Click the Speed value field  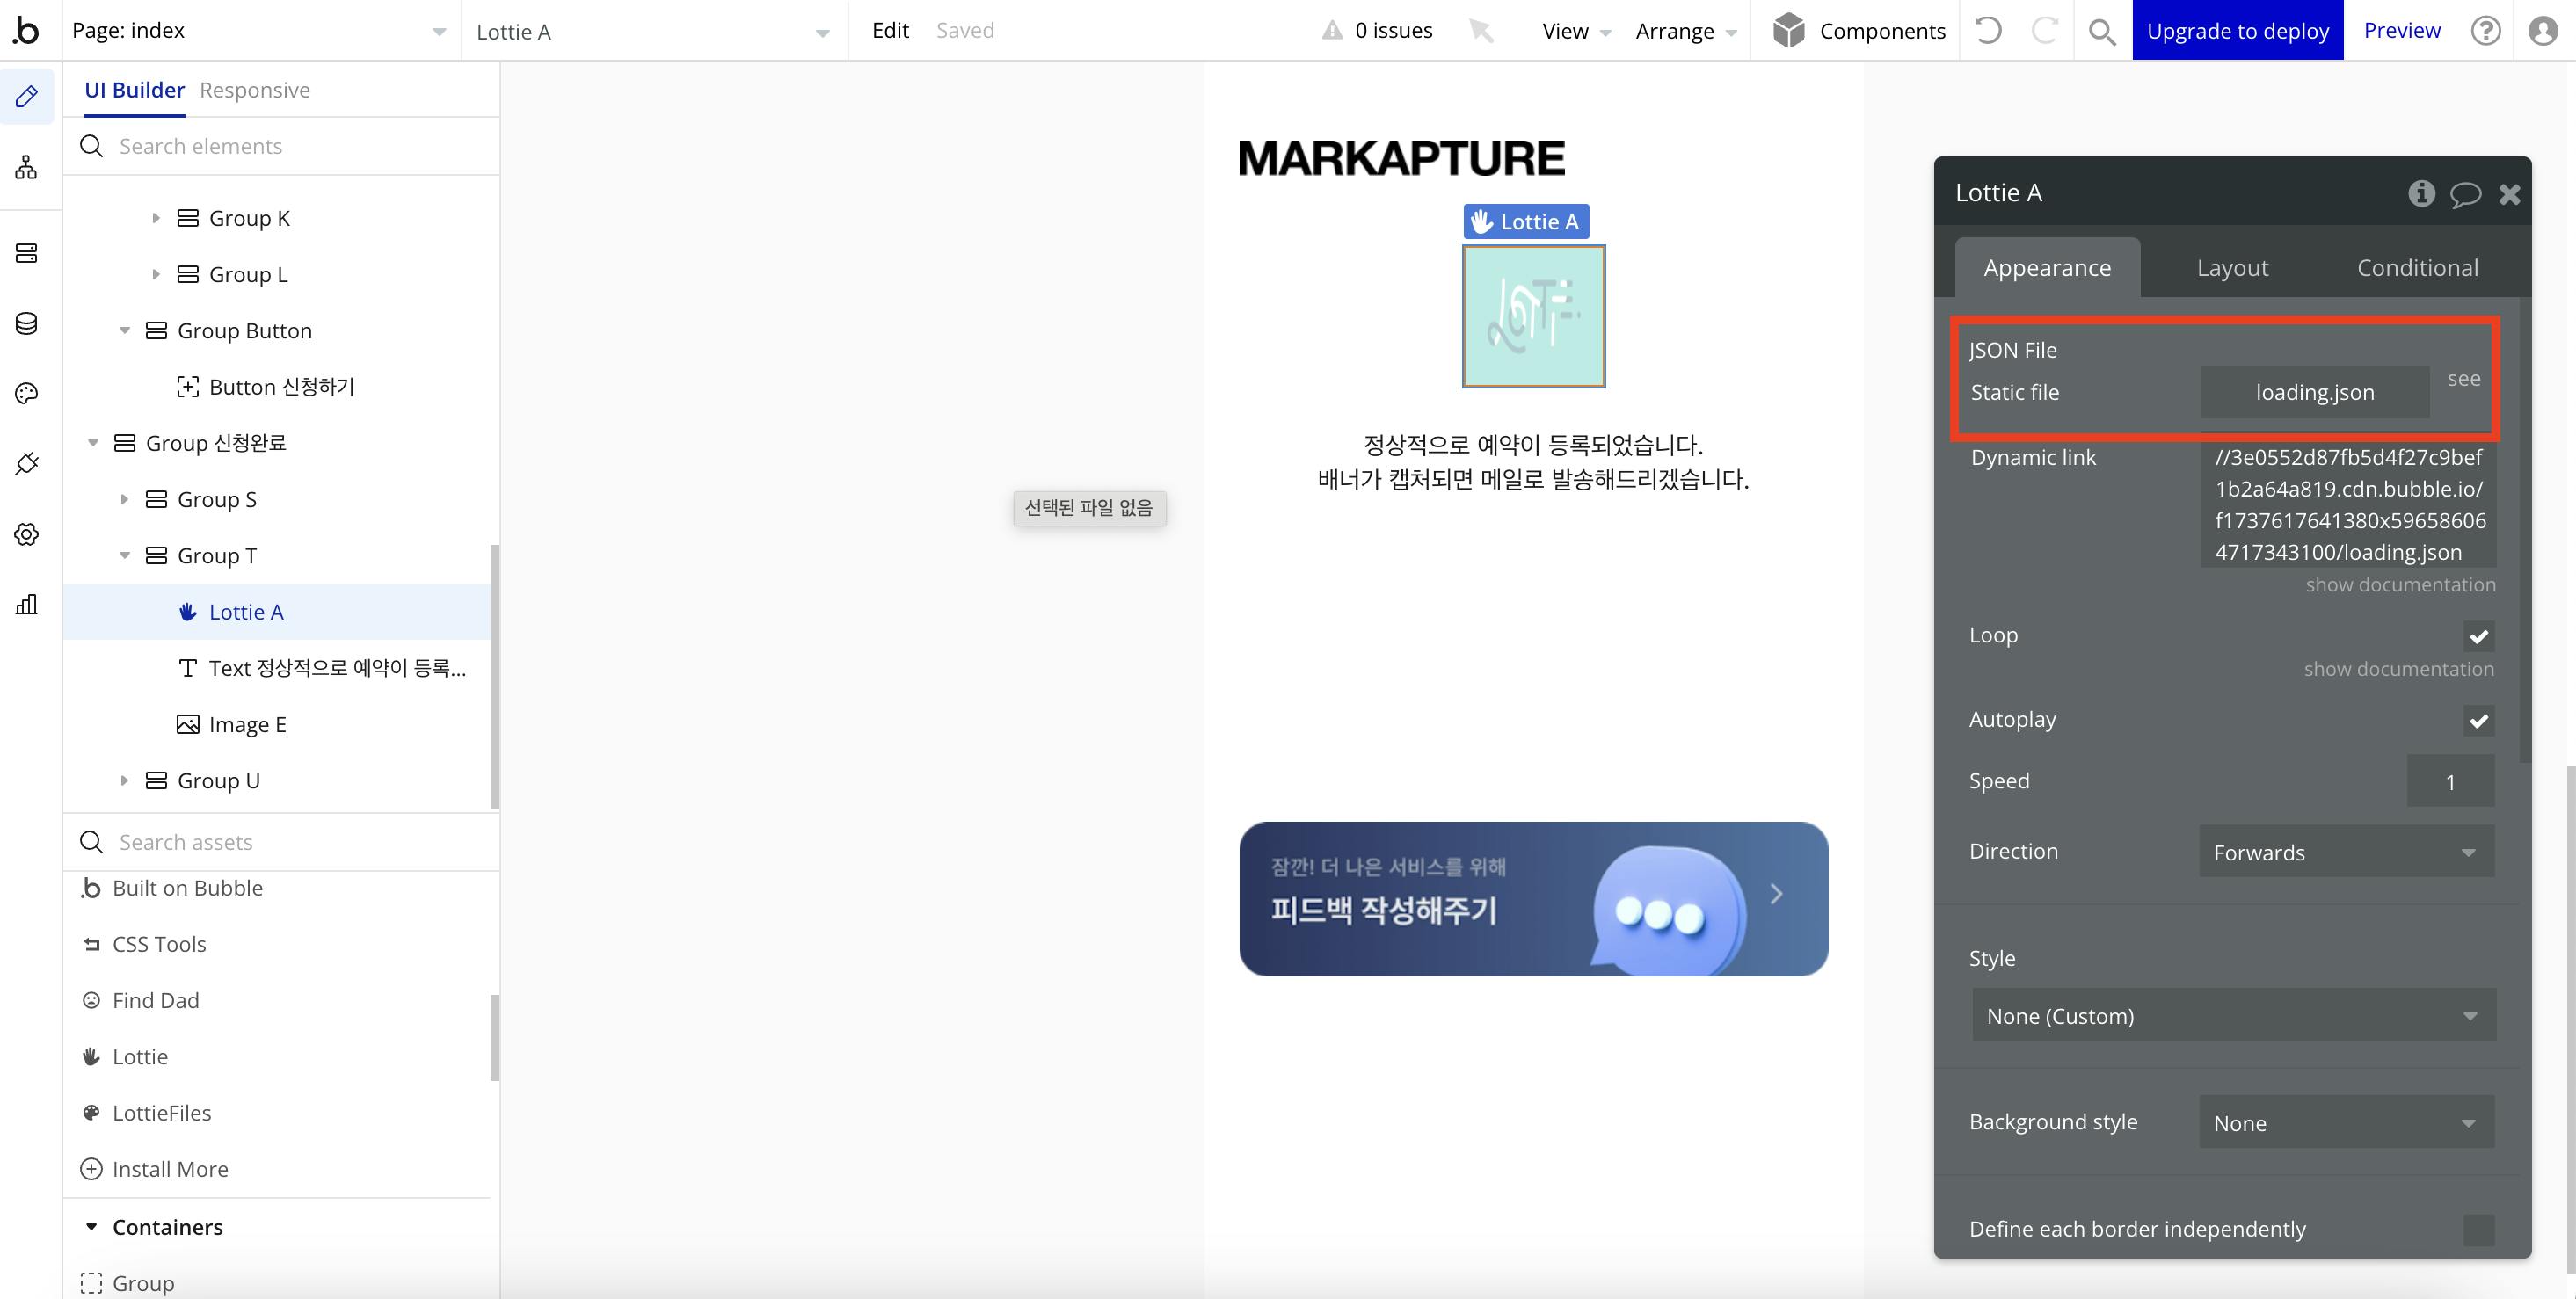click(x=2450, y=781)
